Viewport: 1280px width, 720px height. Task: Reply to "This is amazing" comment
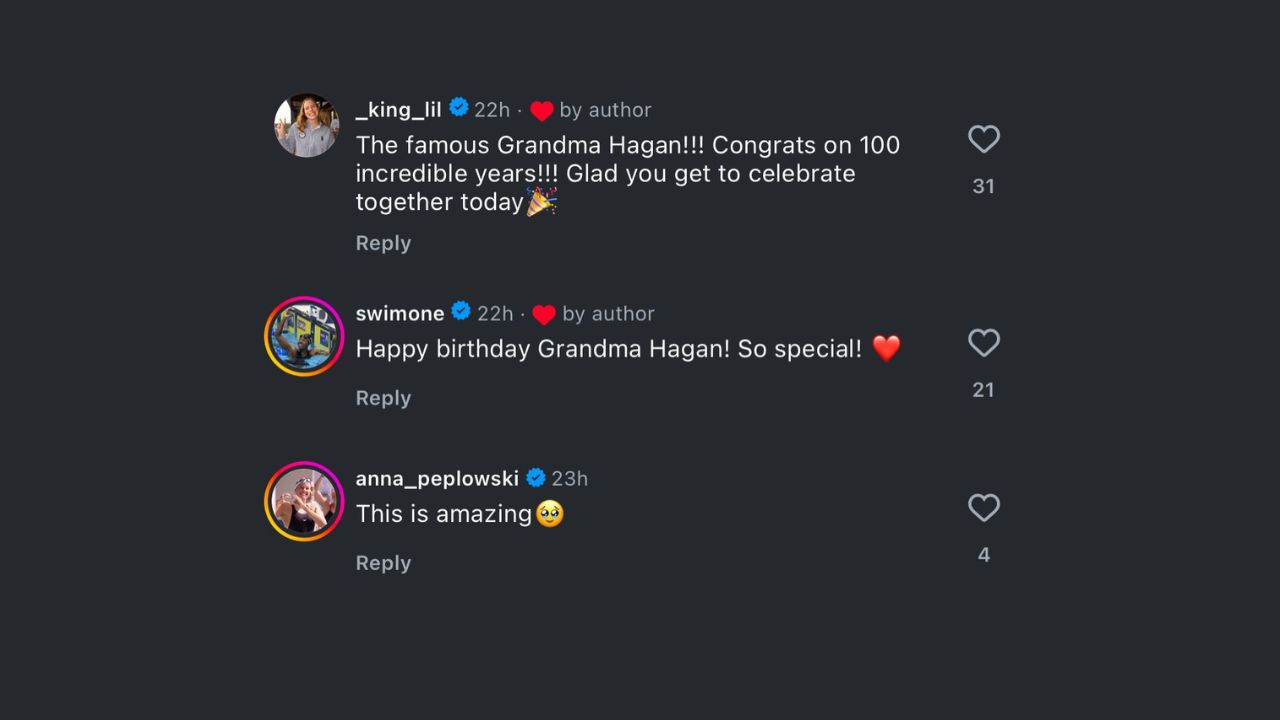click(x=383, y=563)
